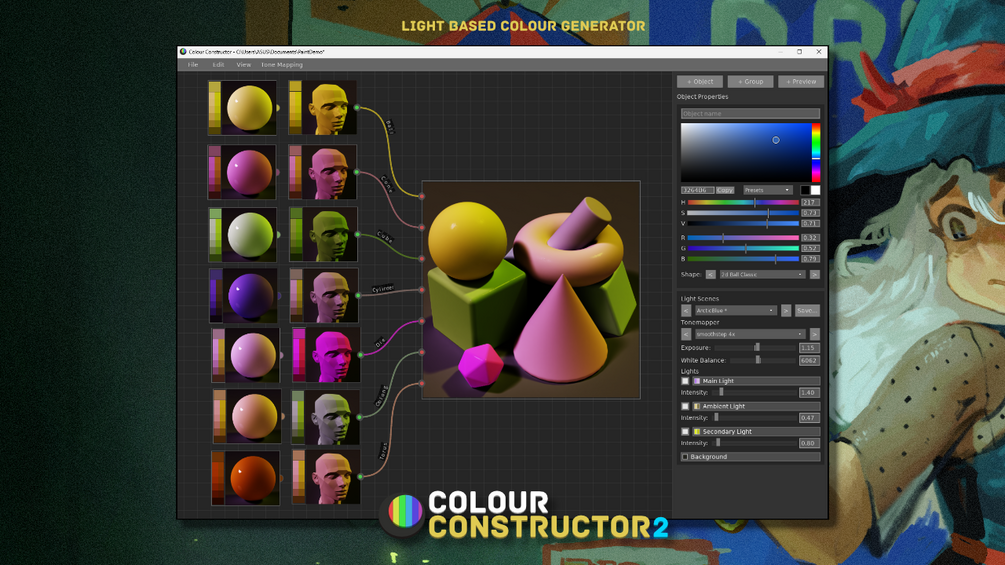Open the Presets dropdown
The image size is (1005, 565).
tap(768, 190)
